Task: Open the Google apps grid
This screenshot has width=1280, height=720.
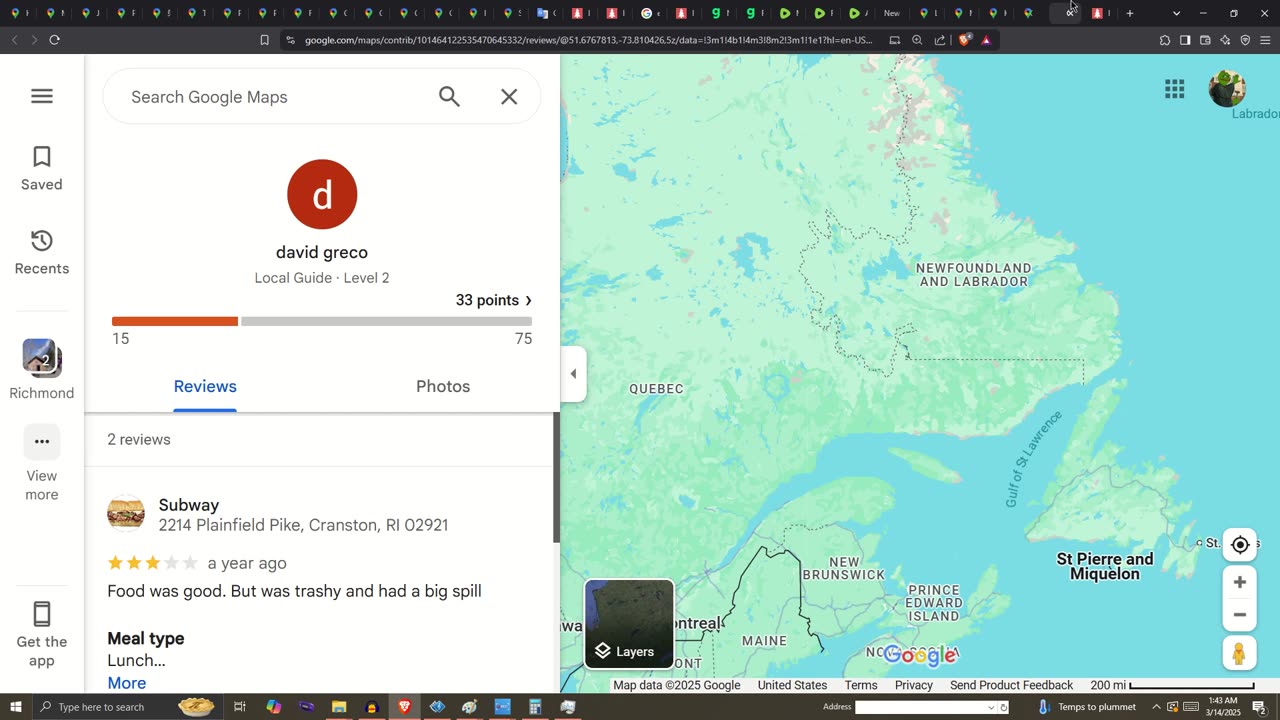Action: coord(1175,89)
